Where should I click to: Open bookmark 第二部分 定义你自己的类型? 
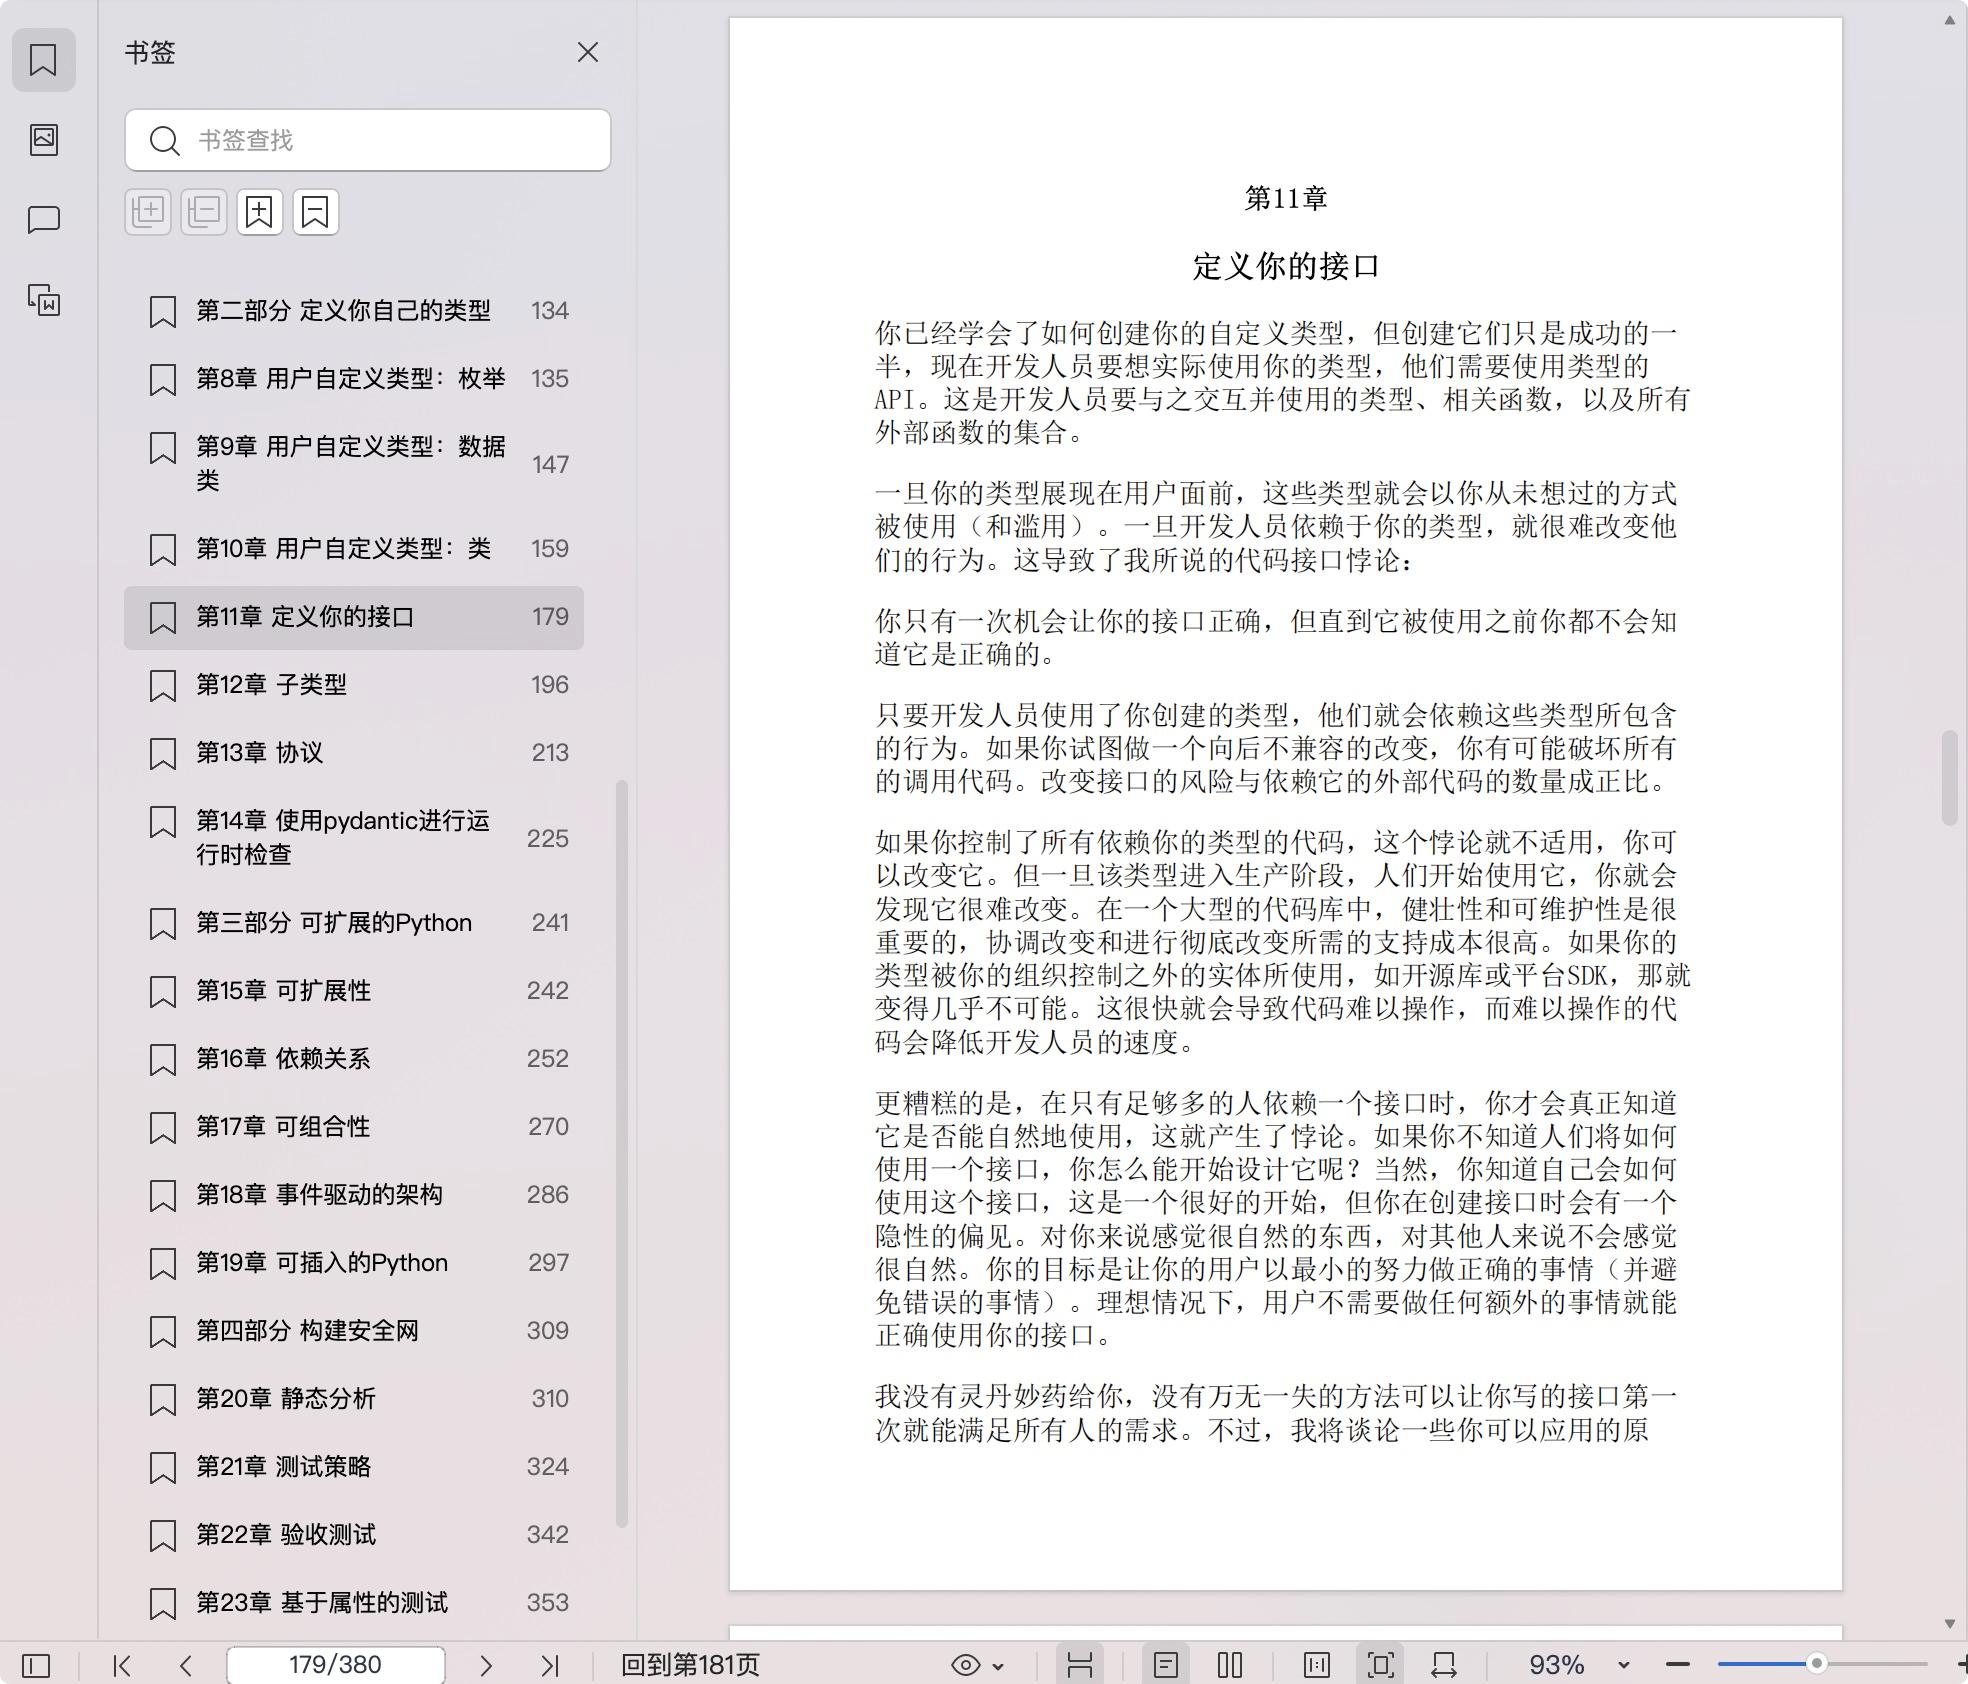[354, 311]
